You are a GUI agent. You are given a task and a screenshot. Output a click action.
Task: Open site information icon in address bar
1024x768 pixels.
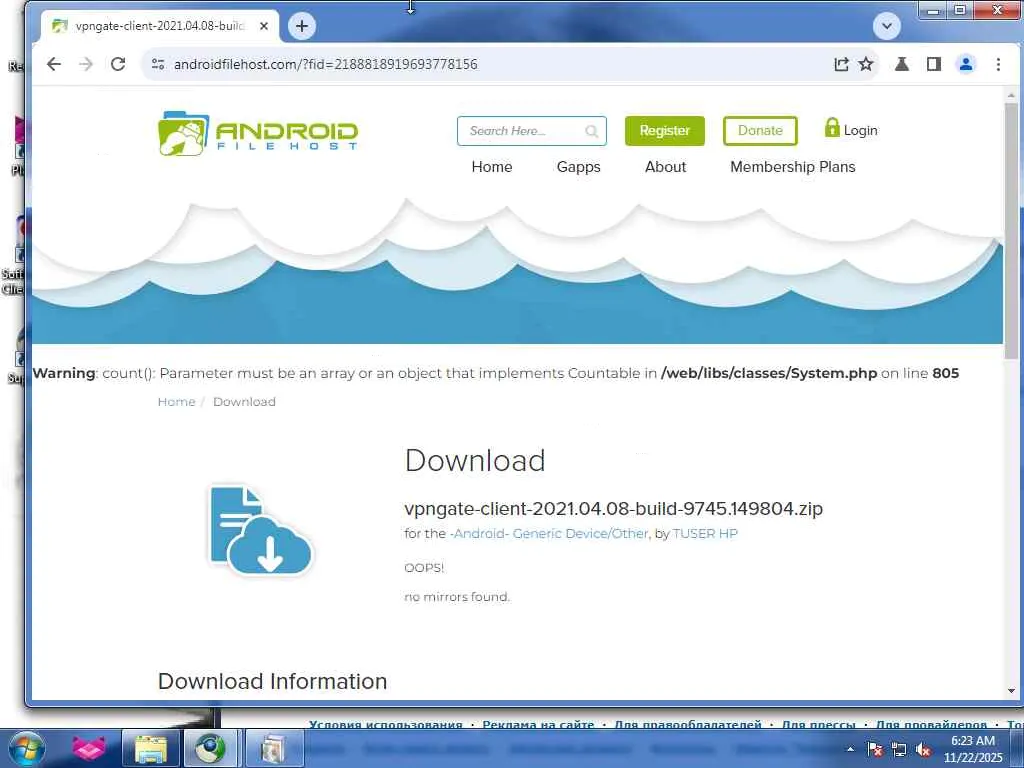tap(157, 64)
